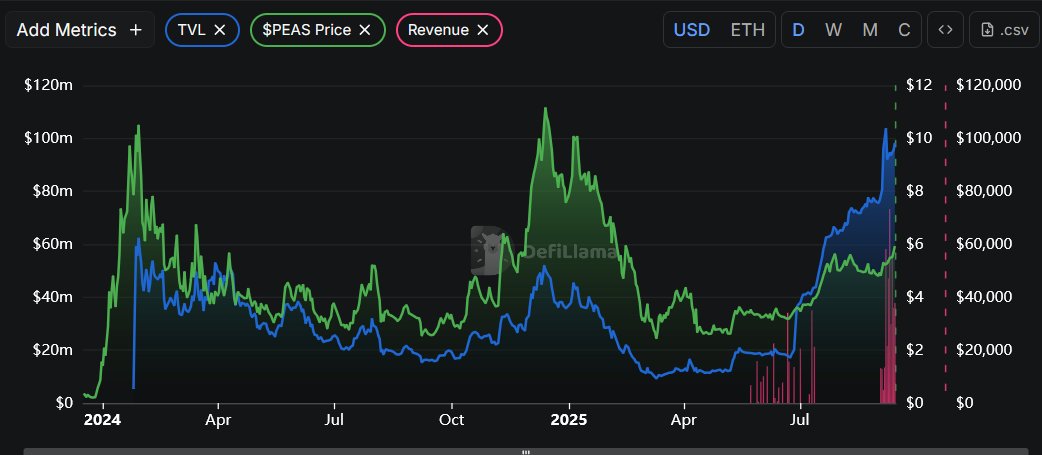Viewport: 1042px width, 455px height.
Task: Switch denomination to ETH
Action: point(748,30)
